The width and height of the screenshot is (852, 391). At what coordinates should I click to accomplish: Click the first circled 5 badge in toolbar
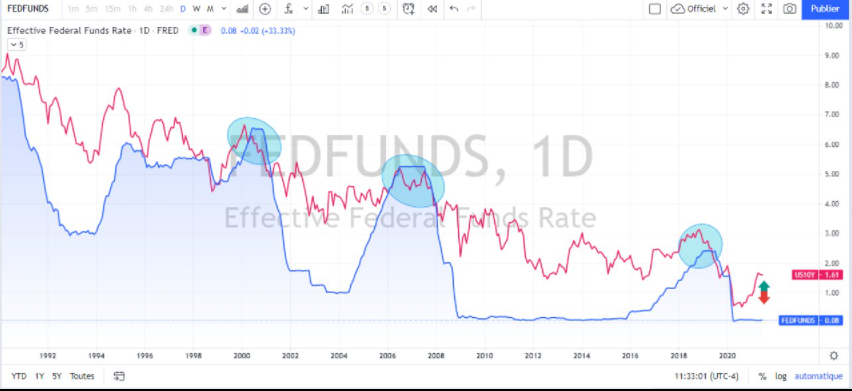point(367,9)
